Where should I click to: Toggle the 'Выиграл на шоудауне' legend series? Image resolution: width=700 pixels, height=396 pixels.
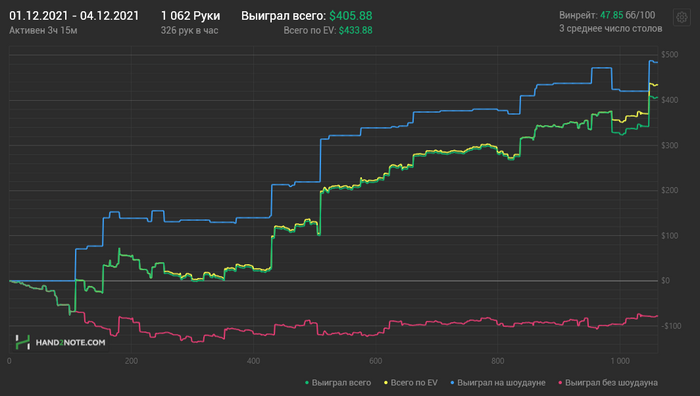498,383
